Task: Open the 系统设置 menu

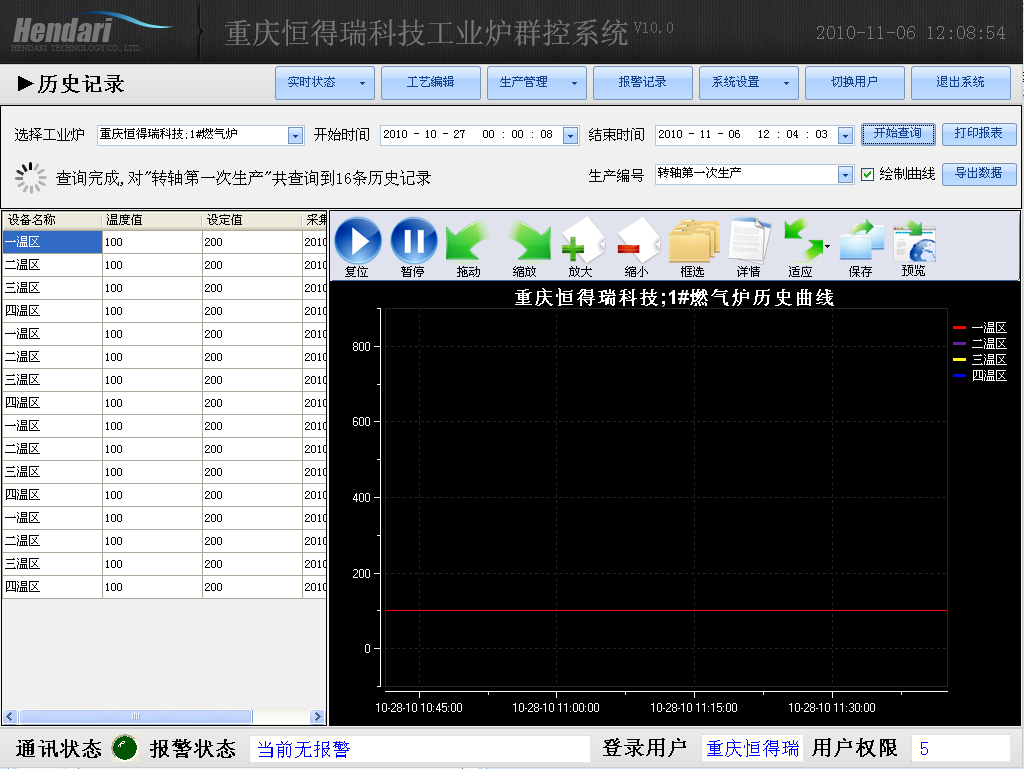Action: coord(749,83)
